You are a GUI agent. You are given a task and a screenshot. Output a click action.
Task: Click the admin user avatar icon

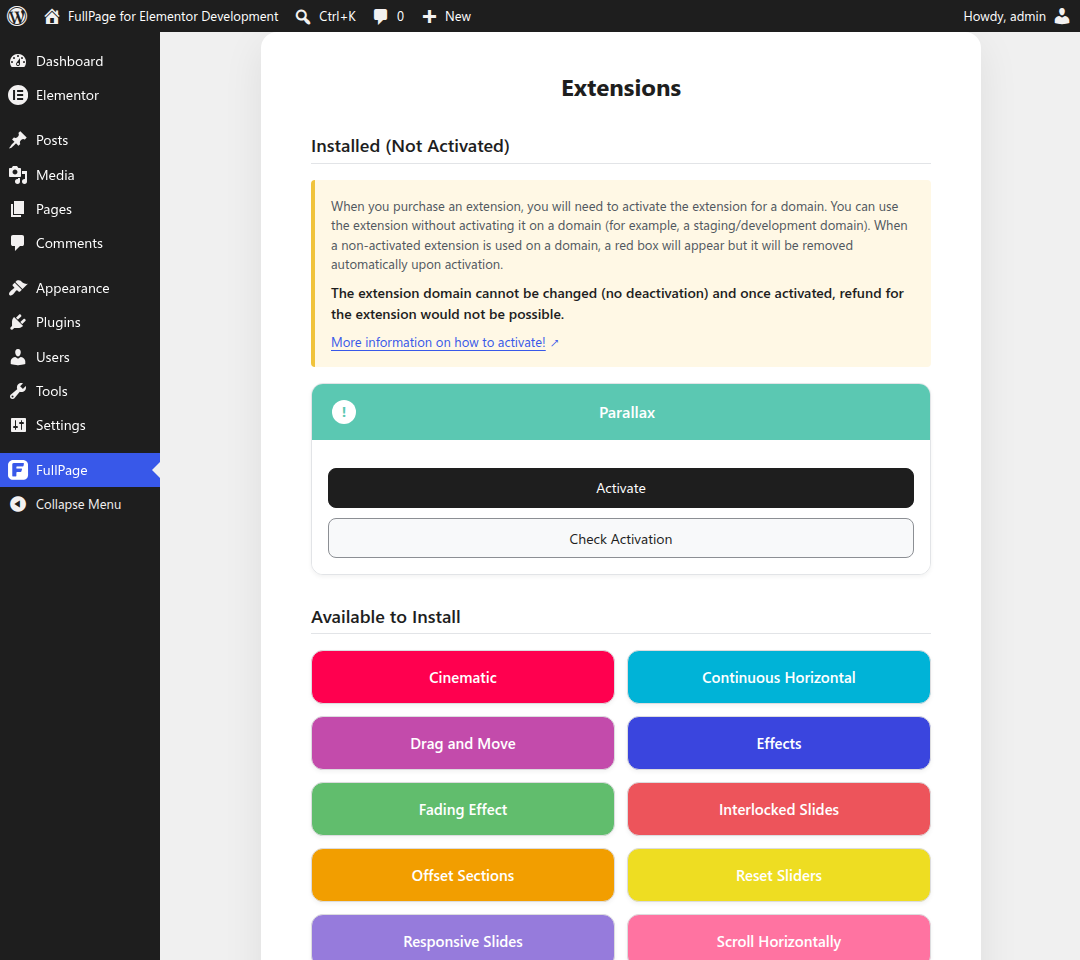pos(1062,16)
